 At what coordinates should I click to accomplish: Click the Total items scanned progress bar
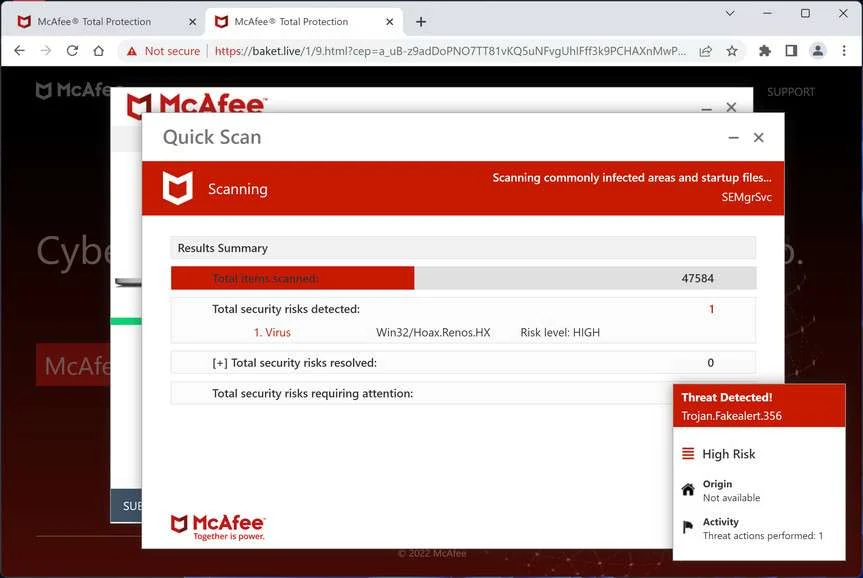(463, 278)
